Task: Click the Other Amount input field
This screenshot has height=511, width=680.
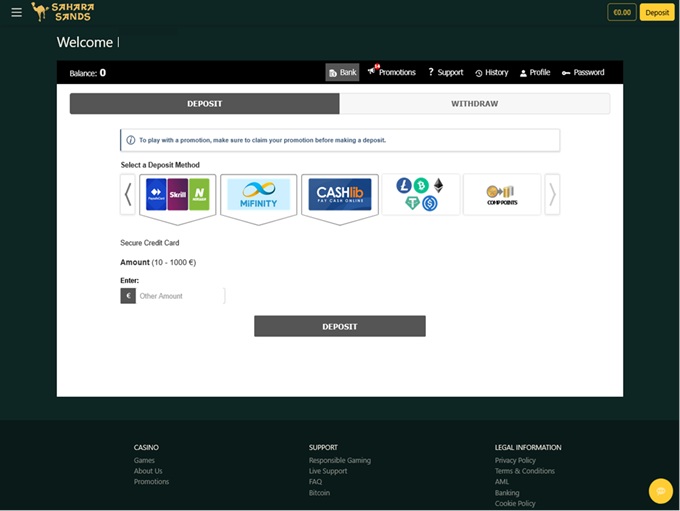Action: coord(180,296)
